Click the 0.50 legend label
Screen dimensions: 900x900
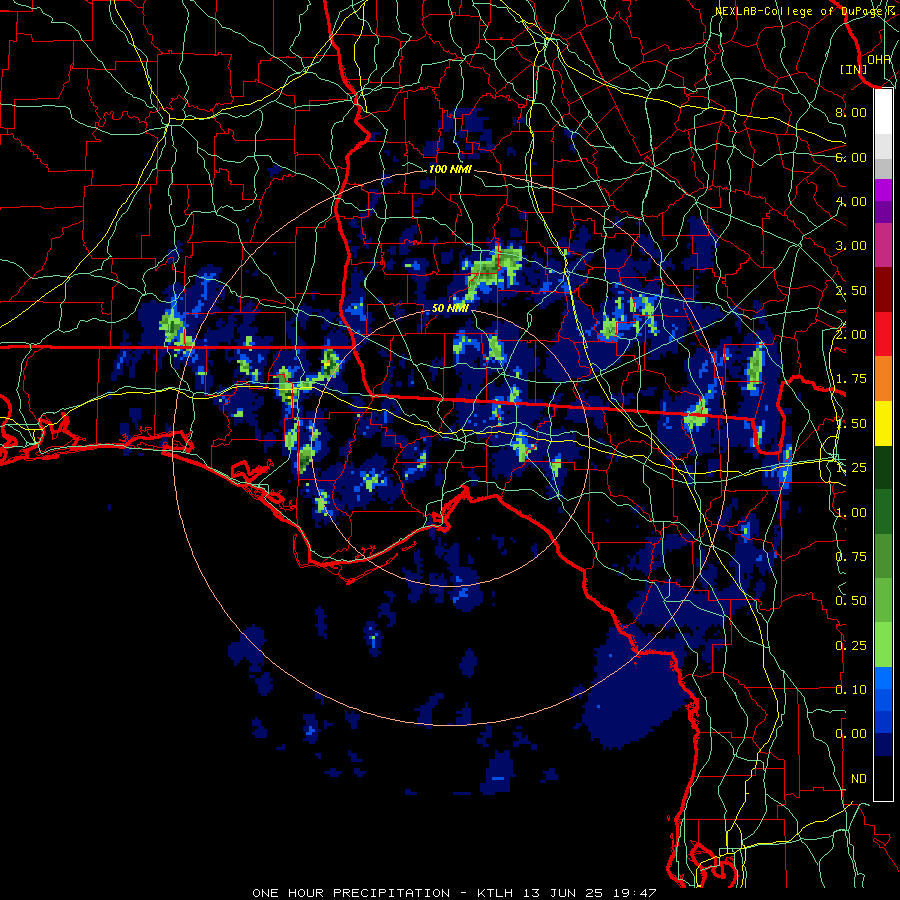pos(851,601)
